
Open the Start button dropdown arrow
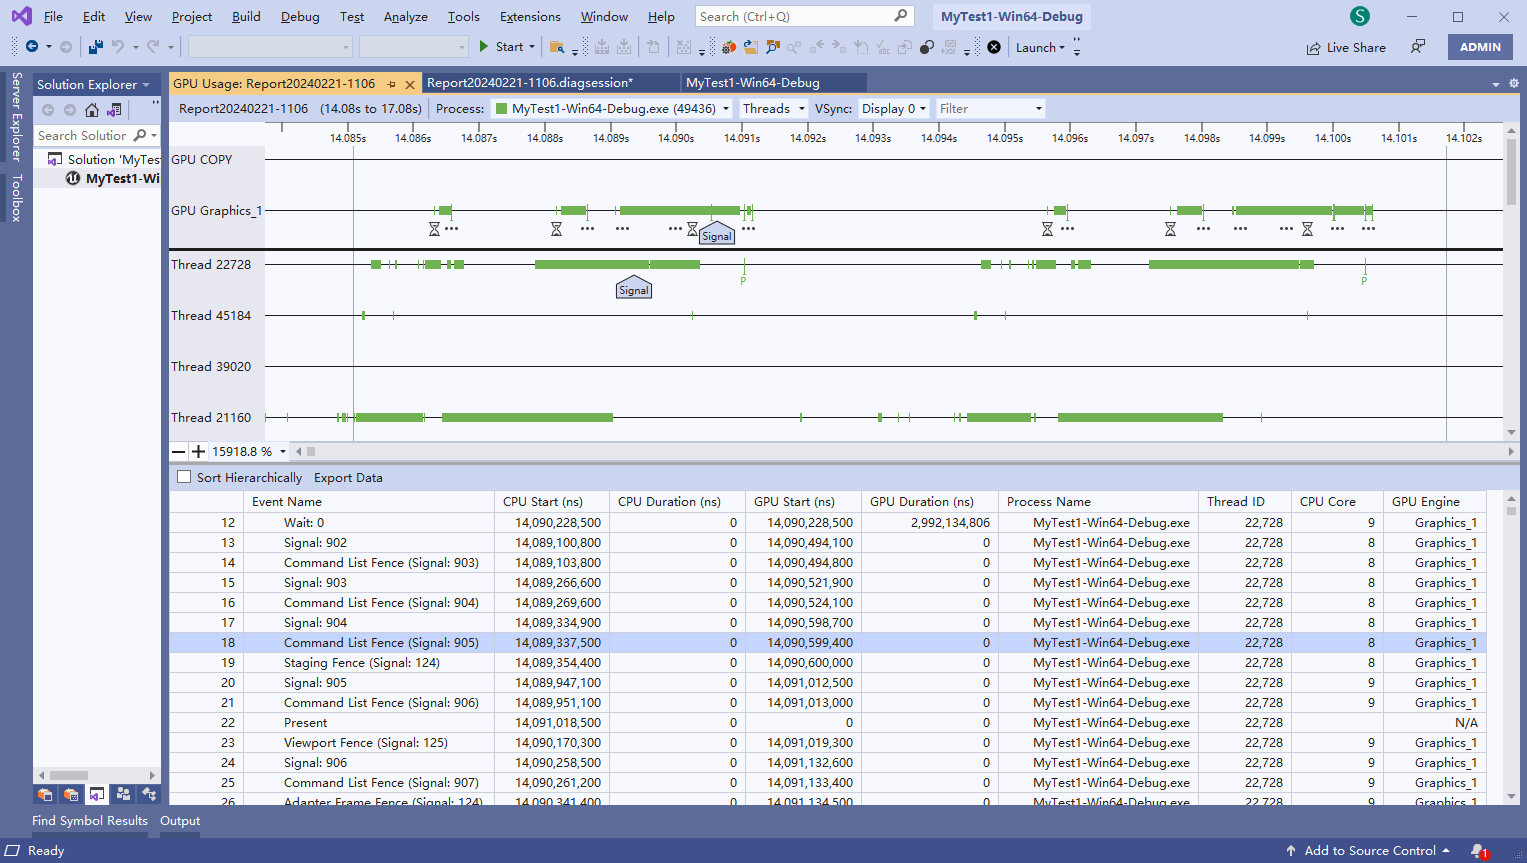[532, 47]
